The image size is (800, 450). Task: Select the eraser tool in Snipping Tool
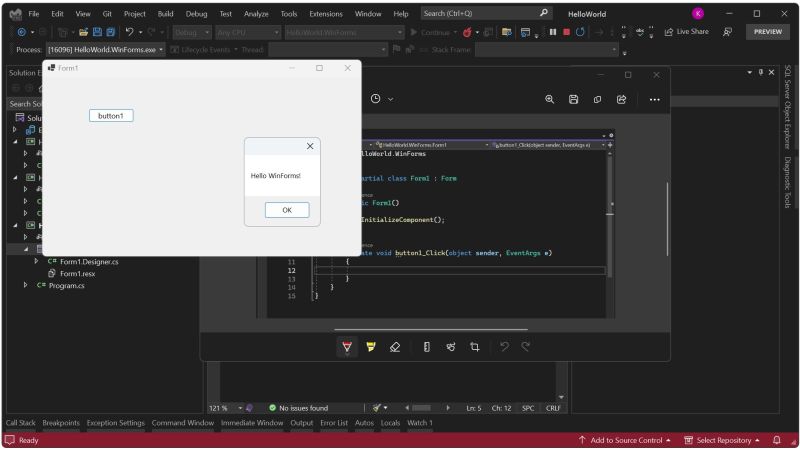[x=395, y=347]
